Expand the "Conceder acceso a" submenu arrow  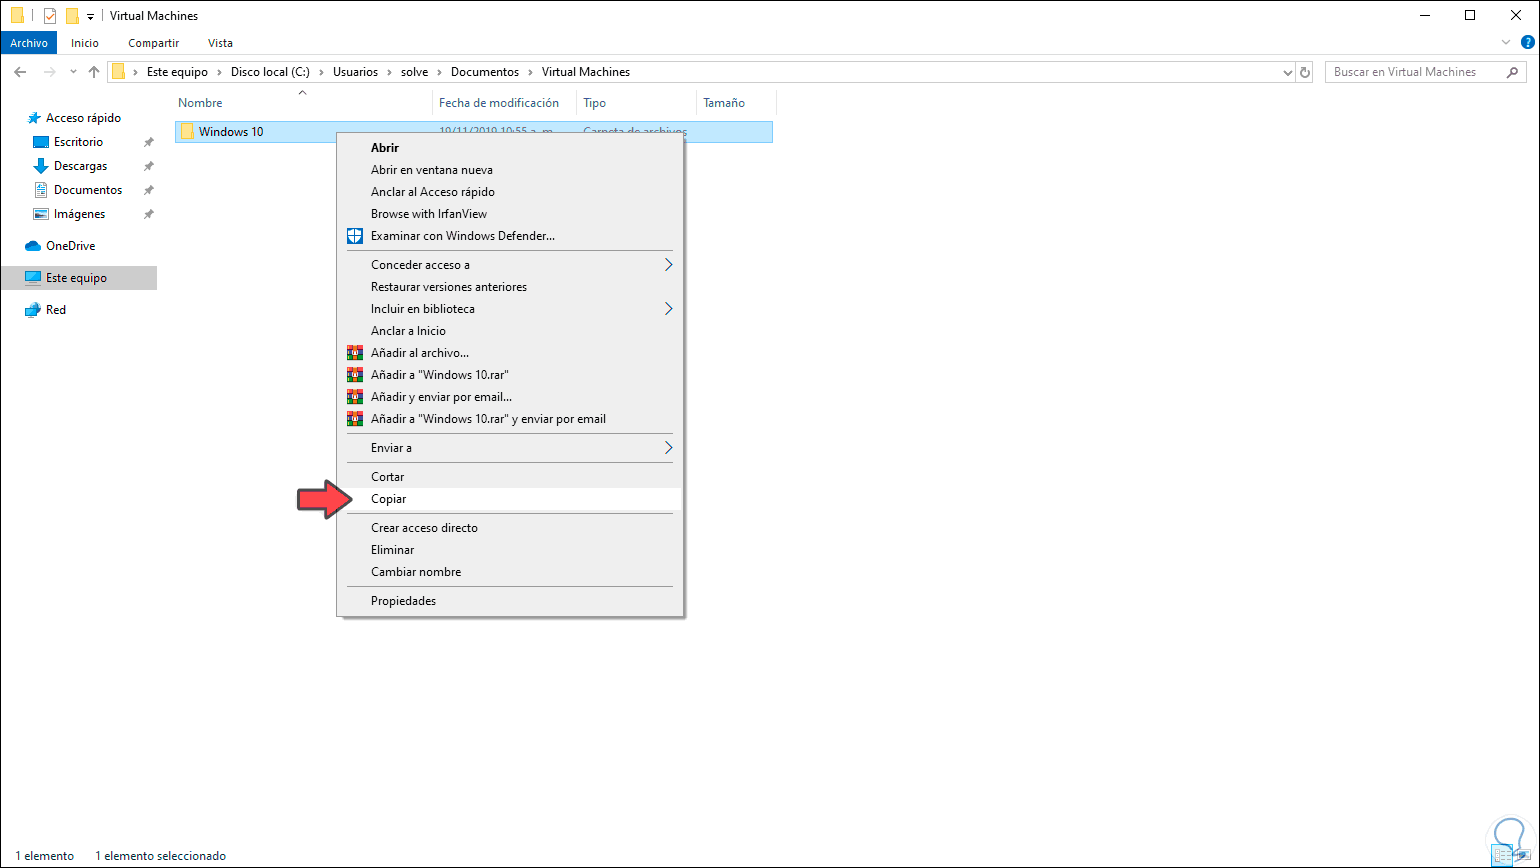669,265
